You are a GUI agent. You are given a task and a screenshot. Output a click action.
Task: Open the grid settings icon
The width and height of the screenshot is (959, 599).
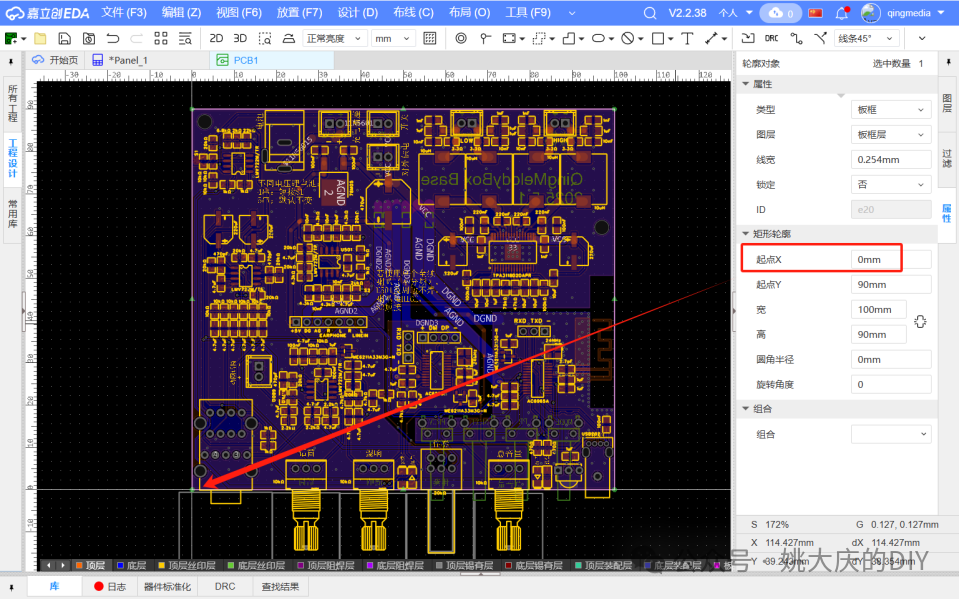[430, 38]
